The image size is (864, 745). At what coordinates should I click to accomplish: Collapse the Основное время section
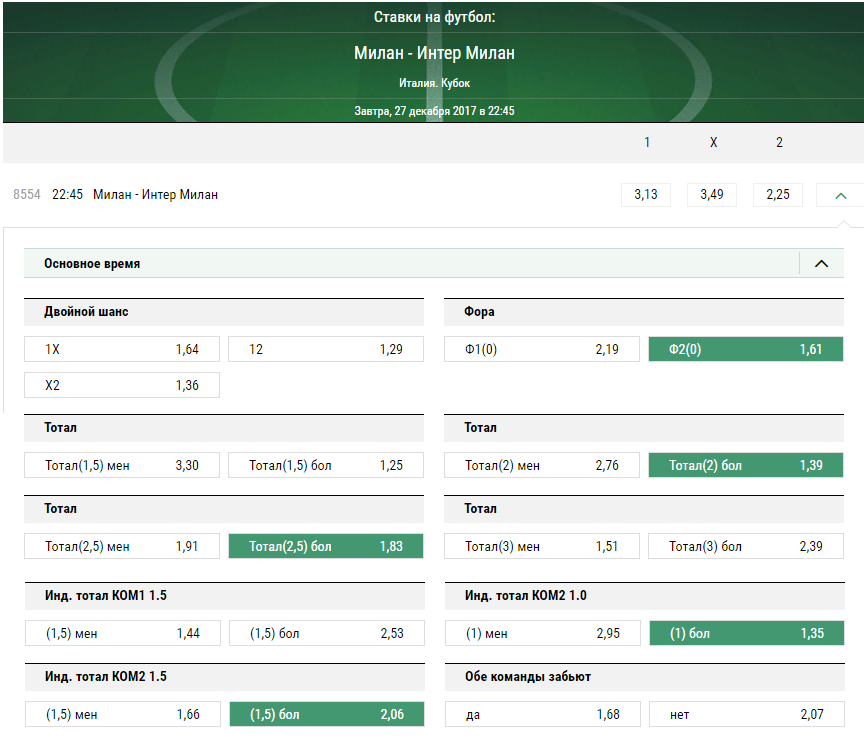pyautogui.click(x=821, y=263)
